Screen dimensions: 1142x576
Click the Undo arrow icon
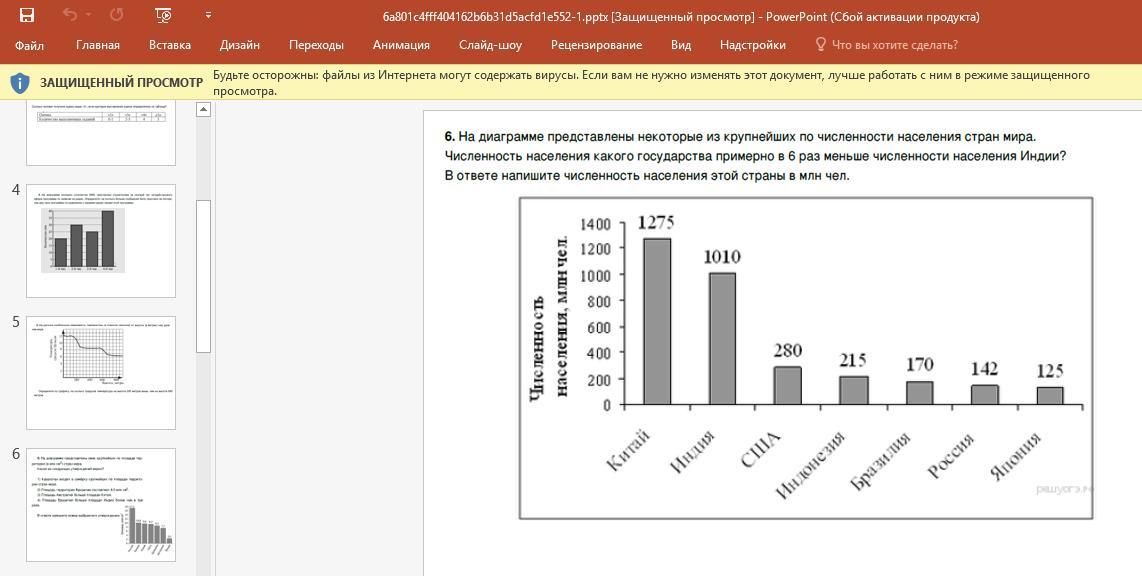[70, 15]
